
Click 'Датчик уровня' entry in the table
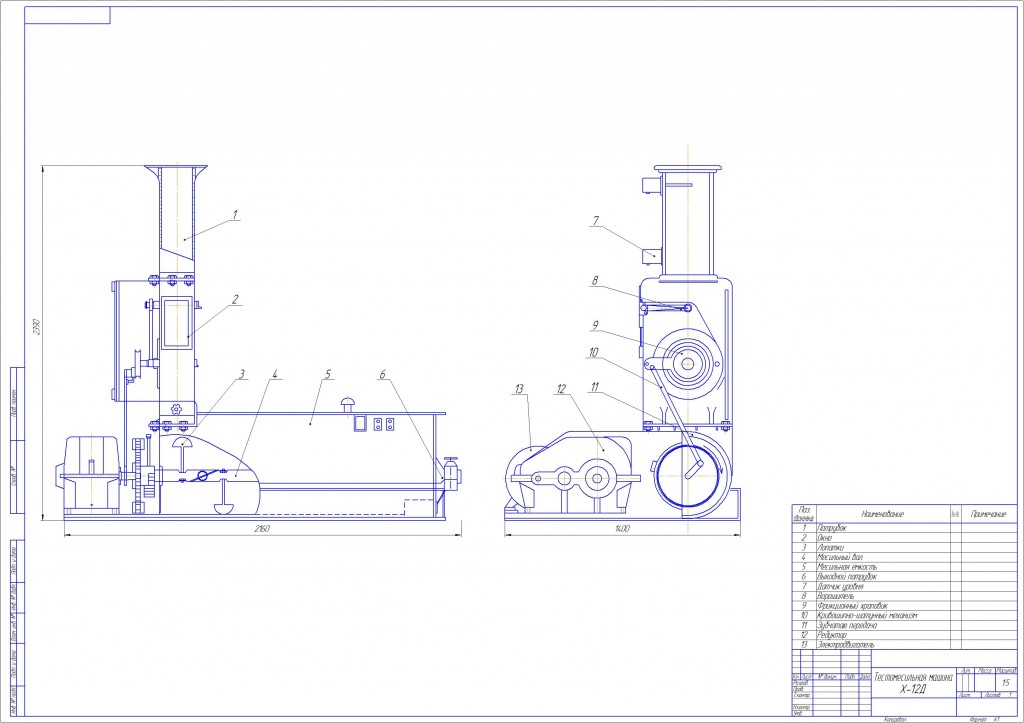tap(840, 586)
